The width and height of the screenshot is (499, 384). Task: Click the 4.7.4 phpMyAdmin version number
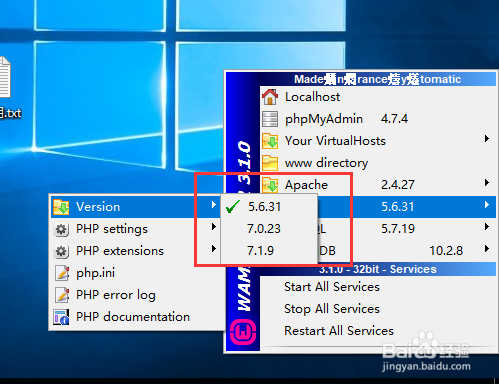(394, 119)
